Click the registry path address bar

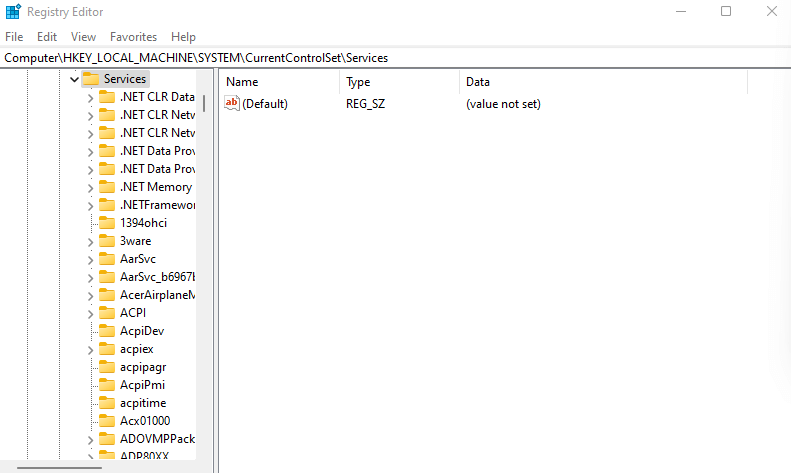(x=396, y=58)
